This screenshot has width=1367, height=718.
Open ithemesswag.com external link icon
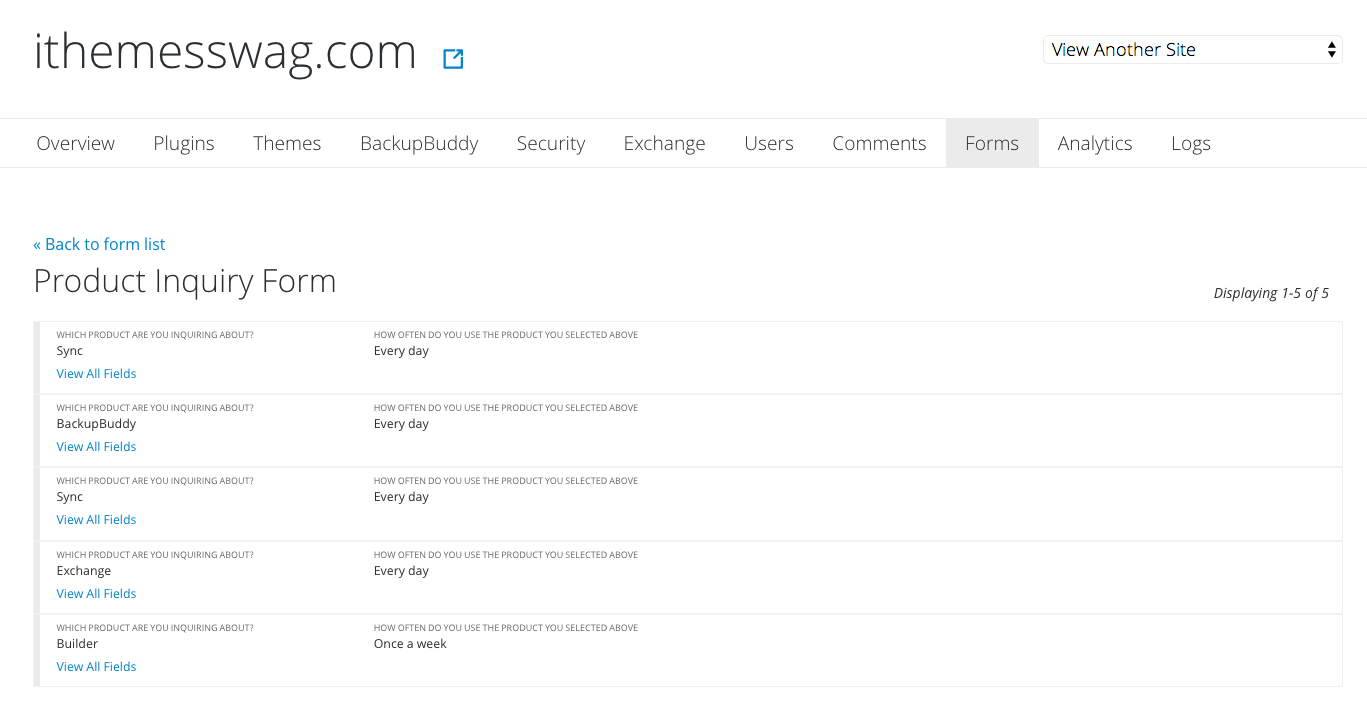click(453, 59)
